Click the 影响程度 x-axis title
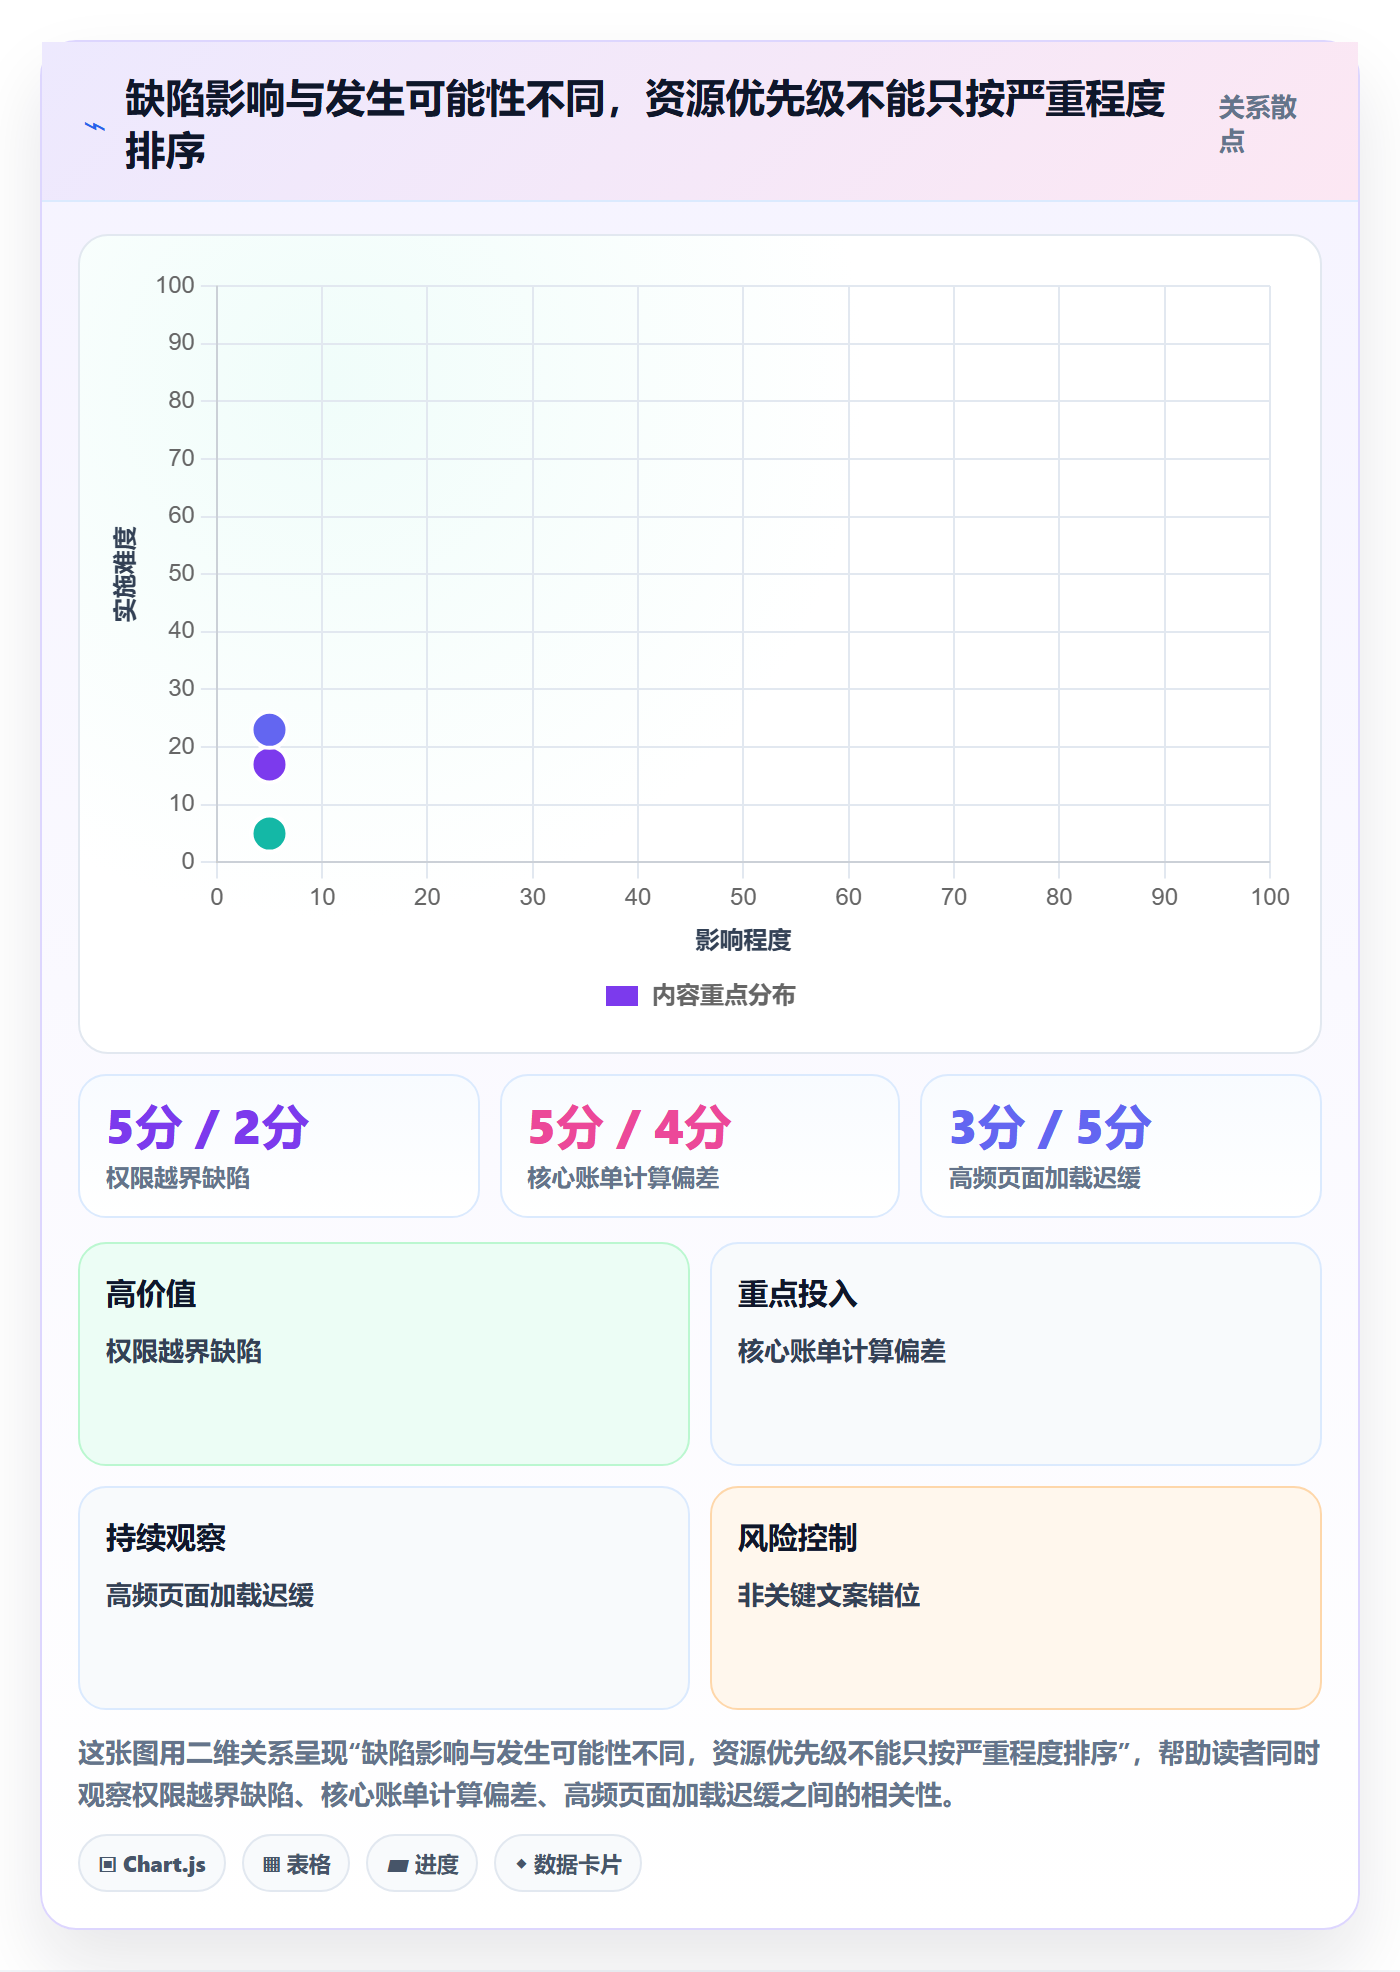Image resolution: width=1400 pixels, height=1972 pixels. [743, 940]
